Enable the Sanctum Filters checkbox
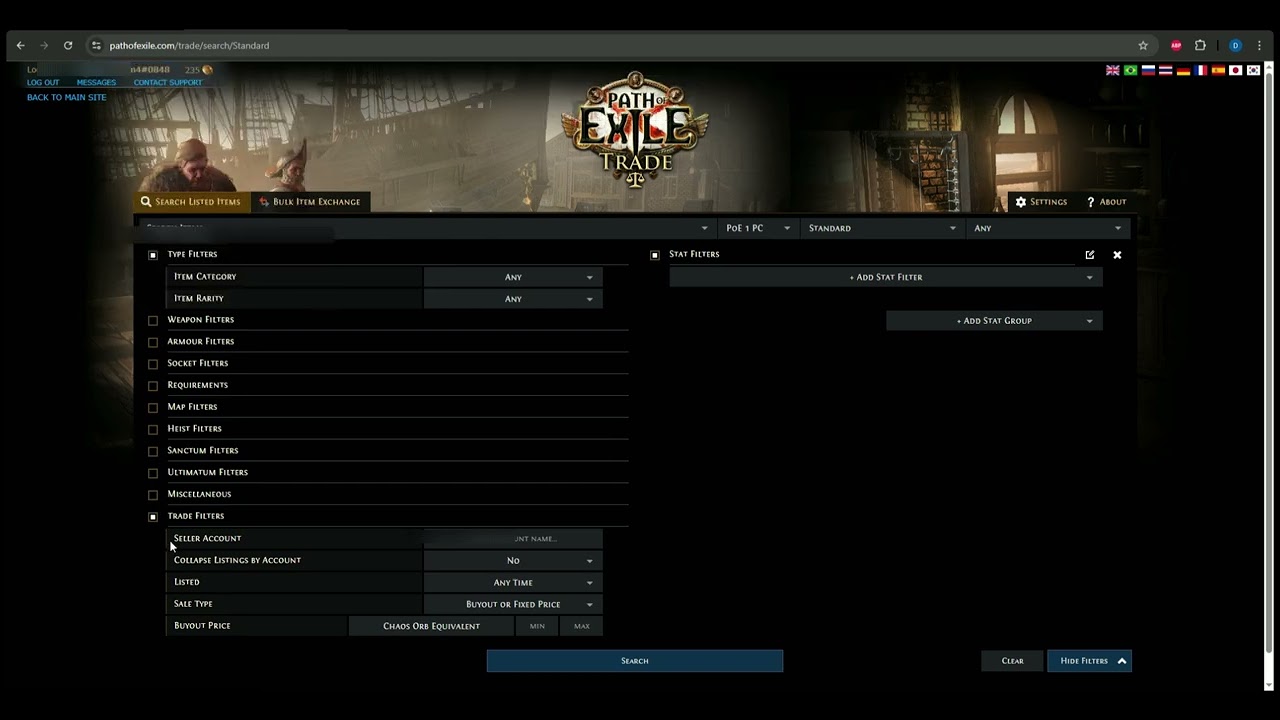 click(153, 451)
